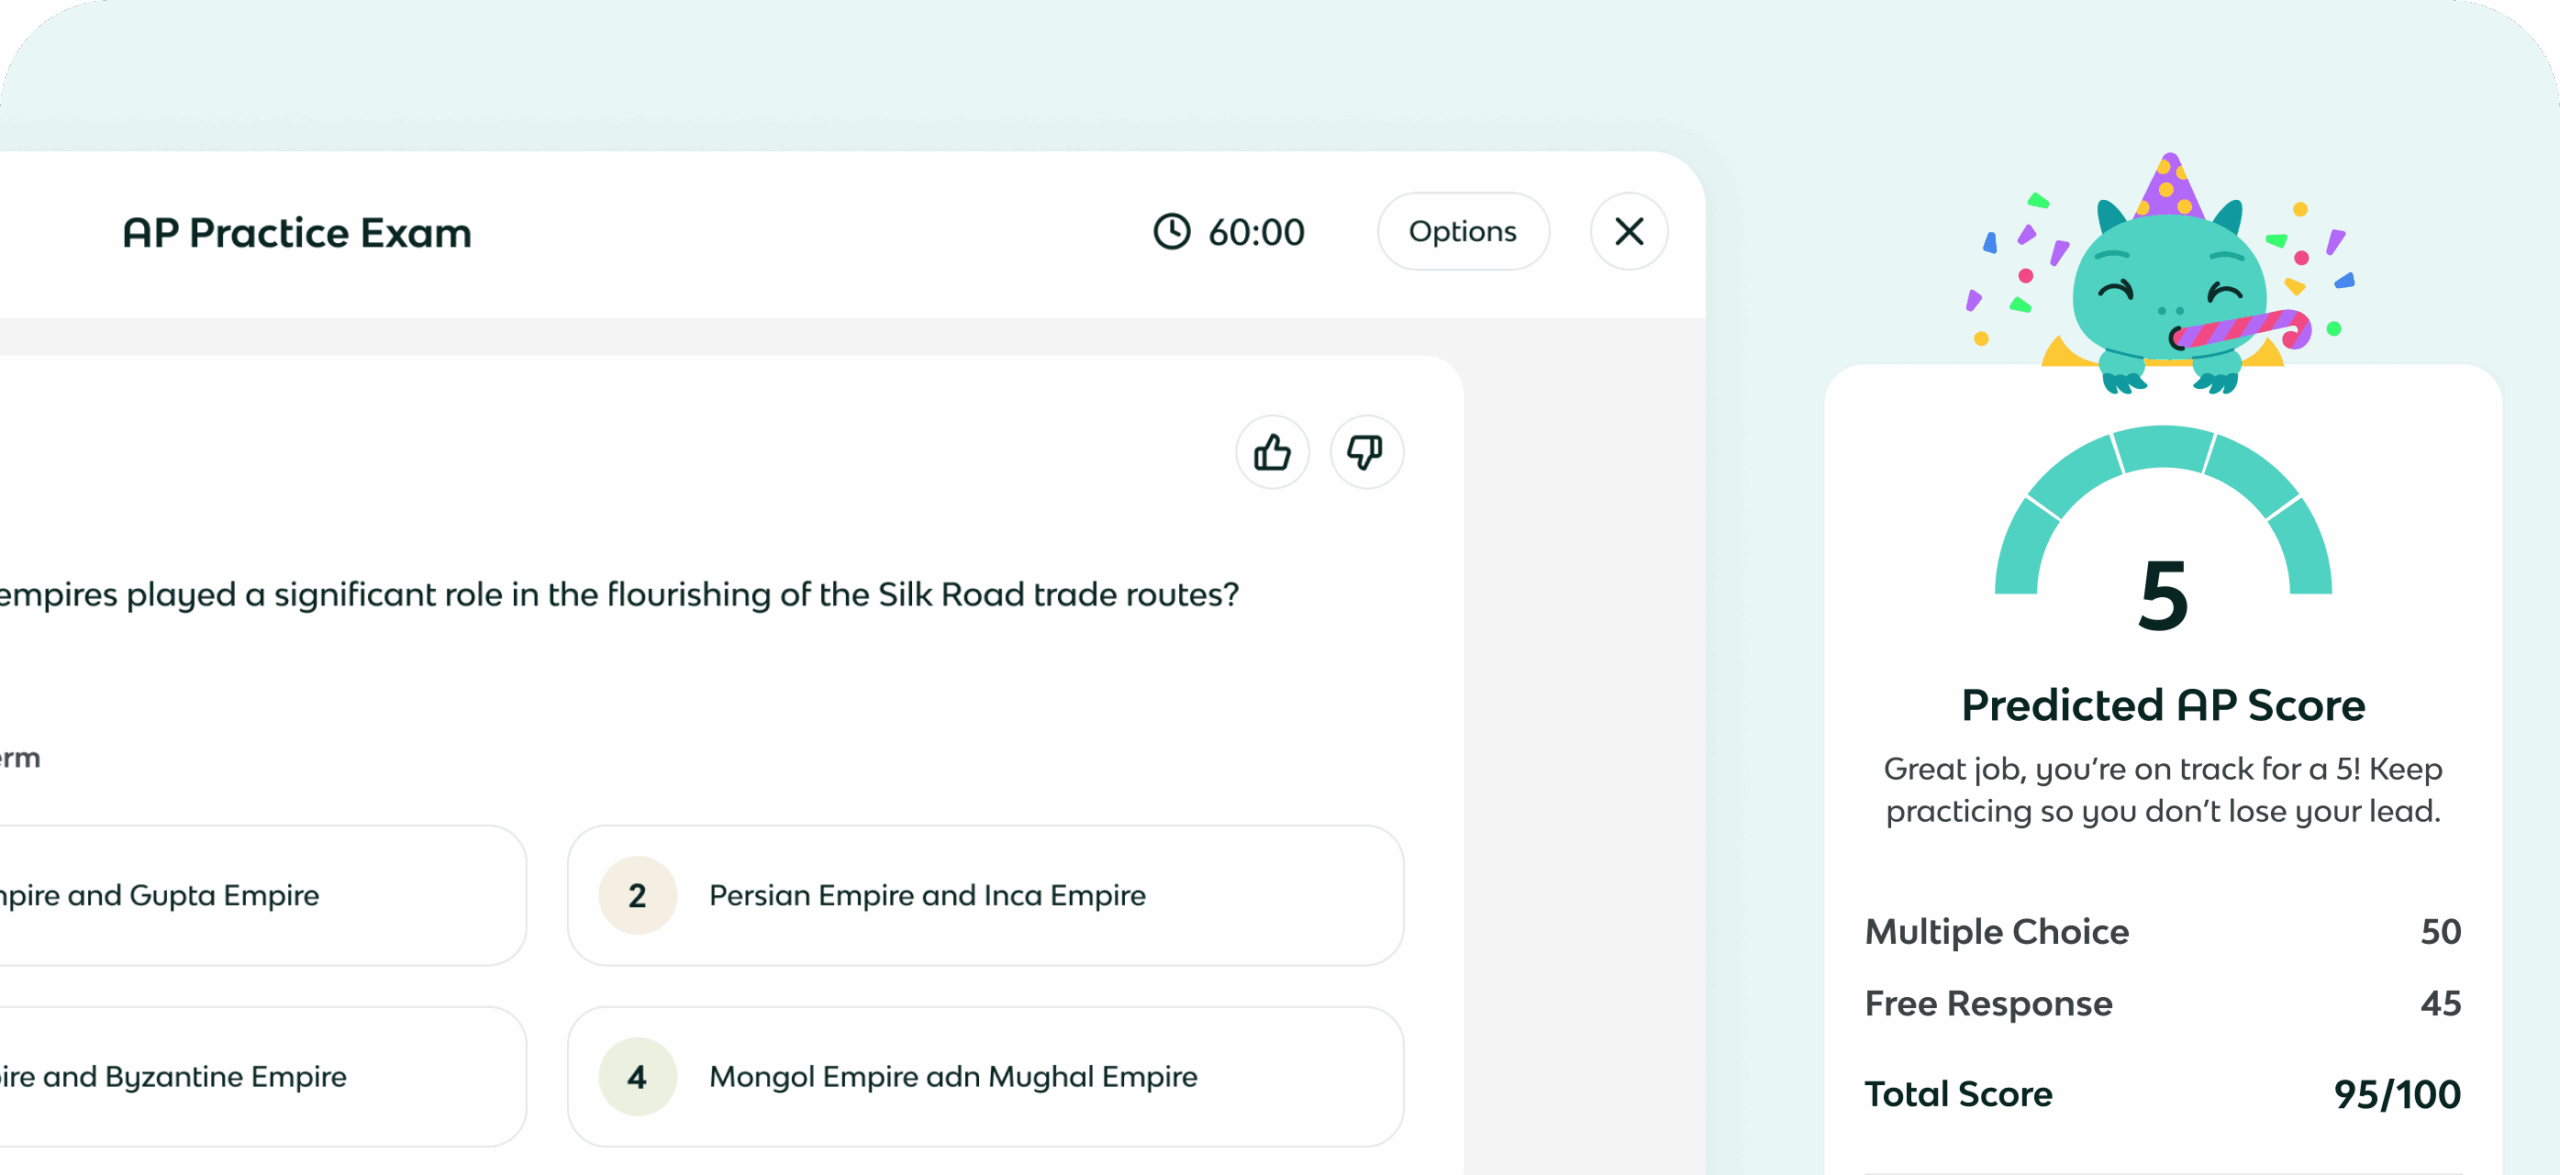Click the Multiple Choice score row
Screen dimensions: 2560x1175
click(x=2162, y=931)
